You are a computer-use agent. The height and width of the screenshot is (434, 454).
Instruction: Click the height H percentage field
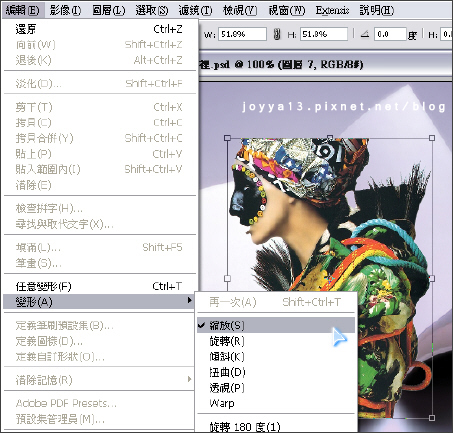[x=324, y=34]
